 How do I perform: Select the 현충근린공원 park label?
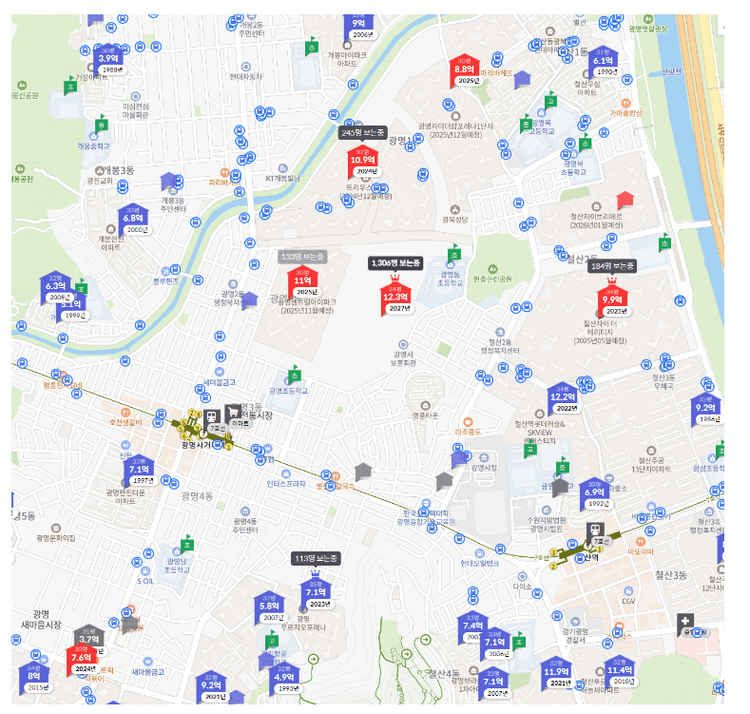(493, 279)
